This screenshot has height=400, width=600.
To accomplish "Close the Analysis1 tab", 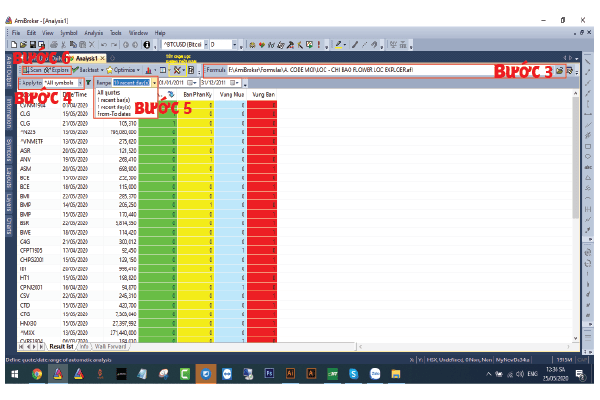I will point(103,58).
